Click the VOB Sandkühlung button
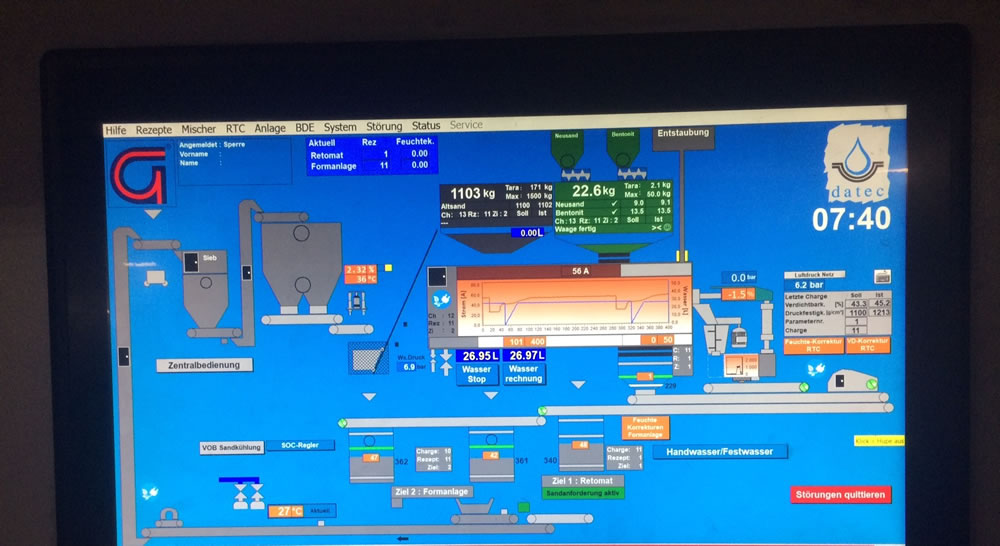This screenshot has width=1000, height=546. [232, 448]
